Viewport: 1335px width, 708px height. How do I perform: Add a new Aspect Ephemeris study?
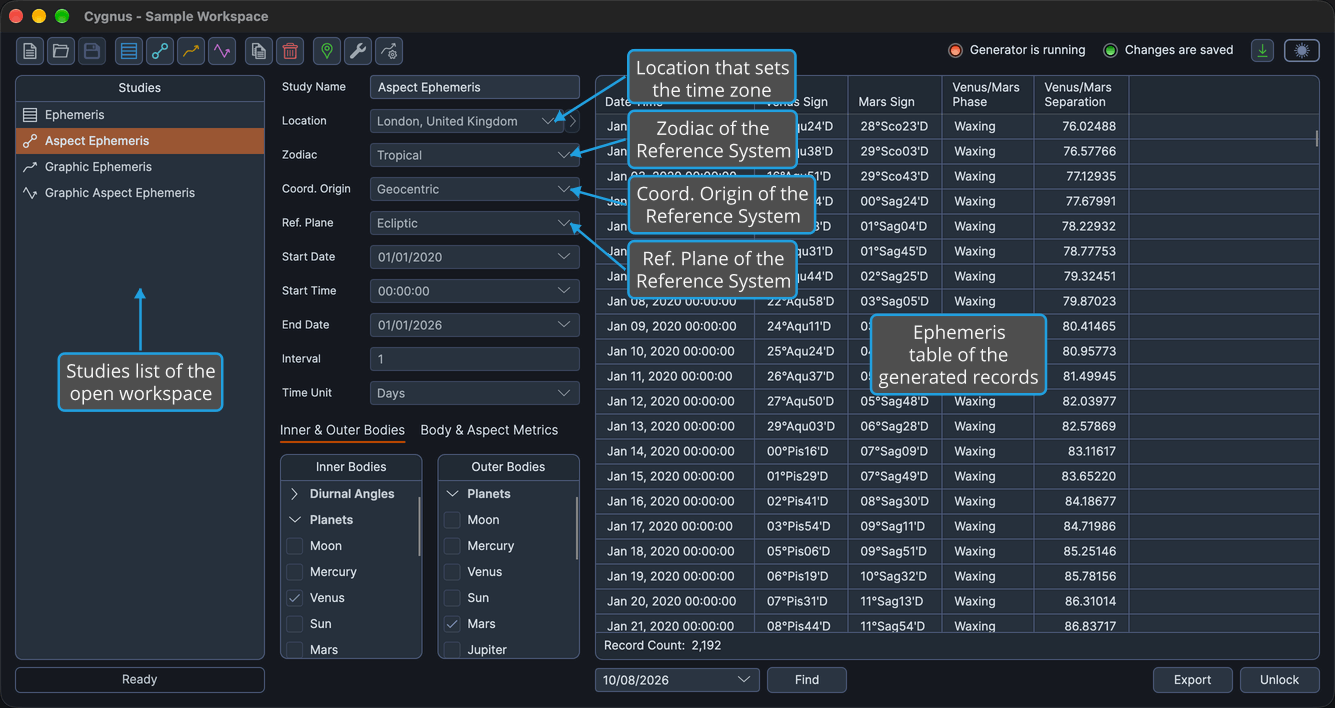pyautogui.click(x=160, y=51)
